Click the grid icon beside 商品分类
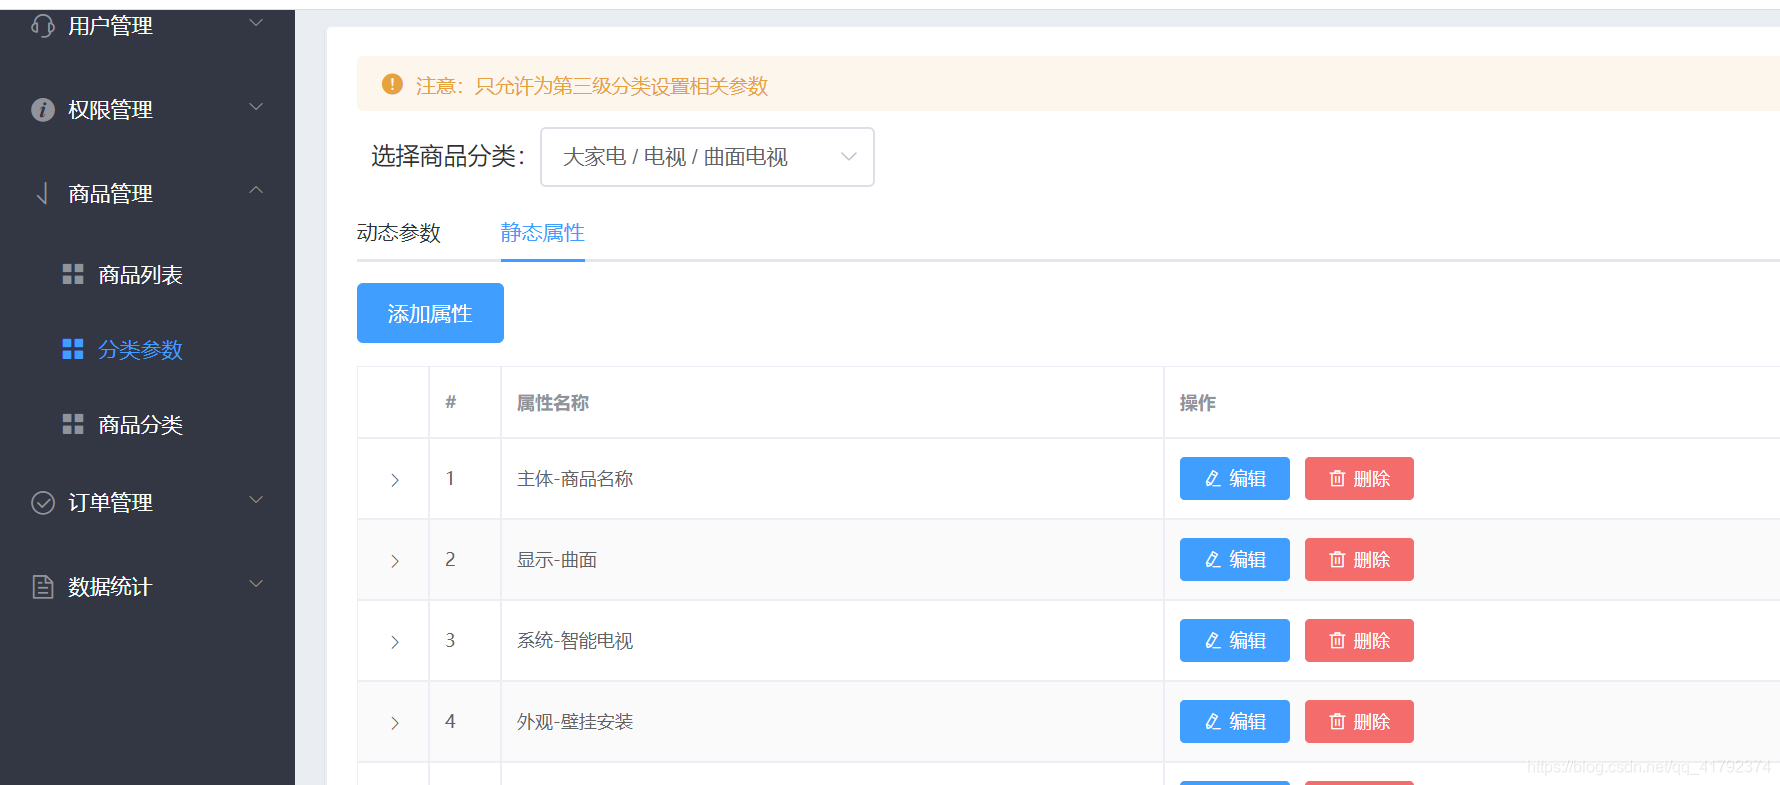This screenshot has height=785, width=1780. pos(73,424)
